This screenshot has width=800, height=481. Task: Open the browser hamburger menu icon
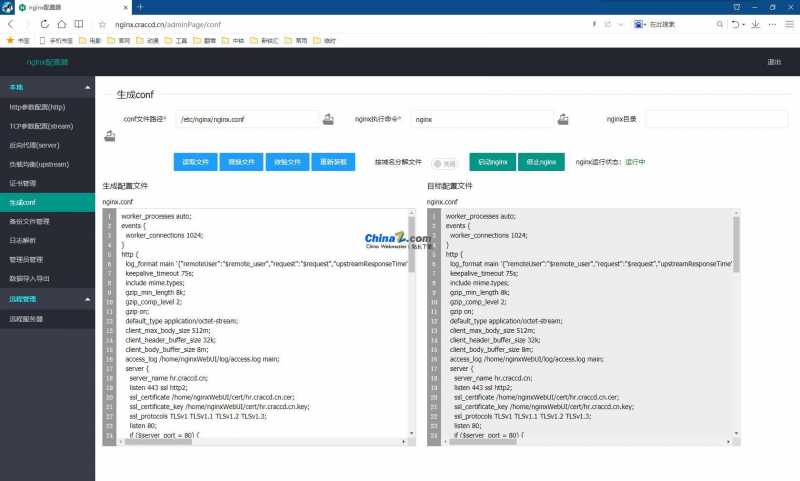click(789, 23)
